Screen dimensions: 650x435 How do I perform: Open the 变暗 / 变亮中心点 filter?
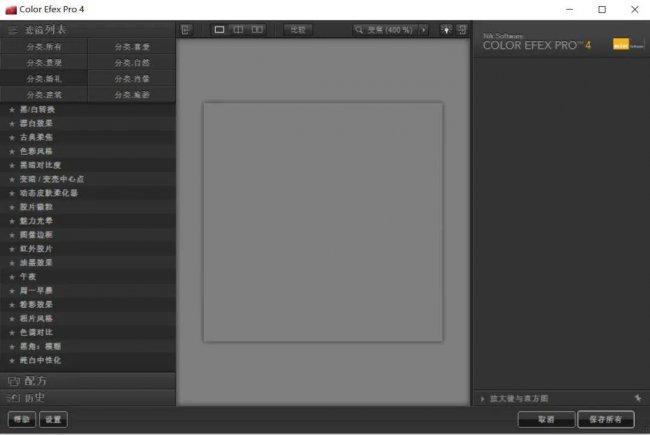(x=52, y=179)
